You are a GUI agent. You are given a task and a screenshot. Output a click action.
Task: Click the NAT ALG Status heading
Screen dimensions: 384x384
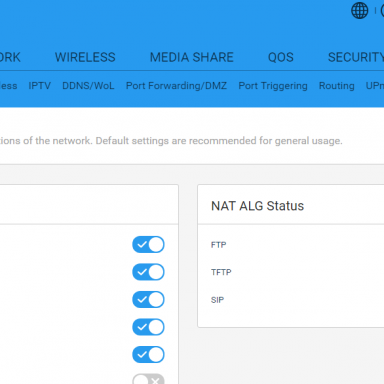257,206
